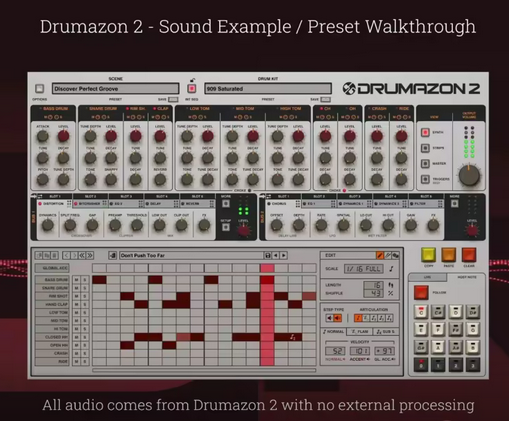
Task: Click the Scene Save button
Action: pyautogui.click(x=173, y=99)
